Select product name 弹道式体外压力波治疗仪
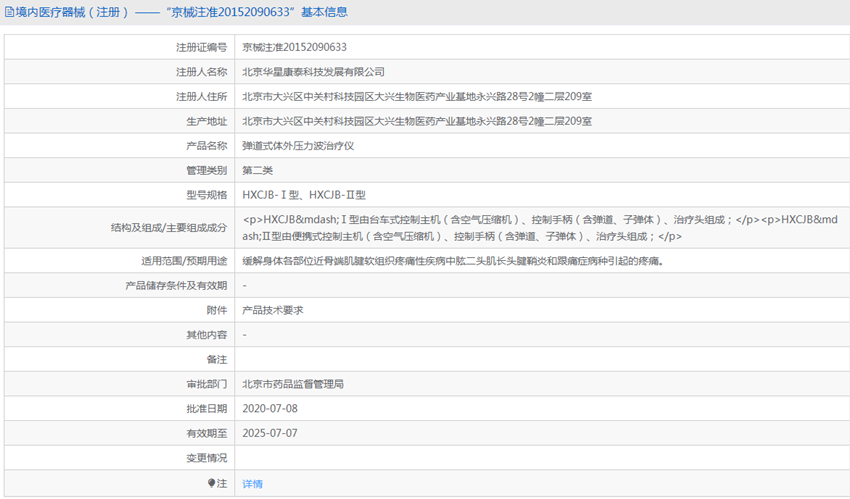850x499 pixels. tap(298, 146)
